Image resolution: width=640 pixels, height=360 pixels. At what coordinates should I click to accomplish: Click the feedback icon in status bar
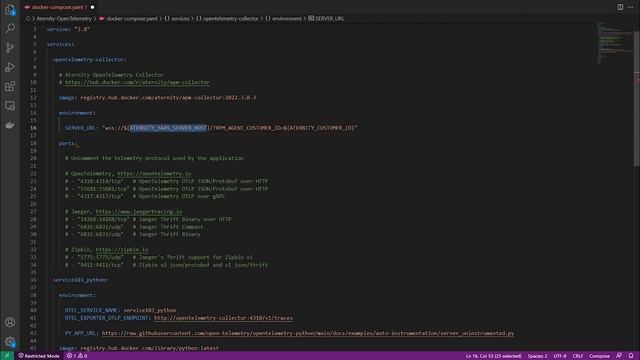(x=619, y=356)
